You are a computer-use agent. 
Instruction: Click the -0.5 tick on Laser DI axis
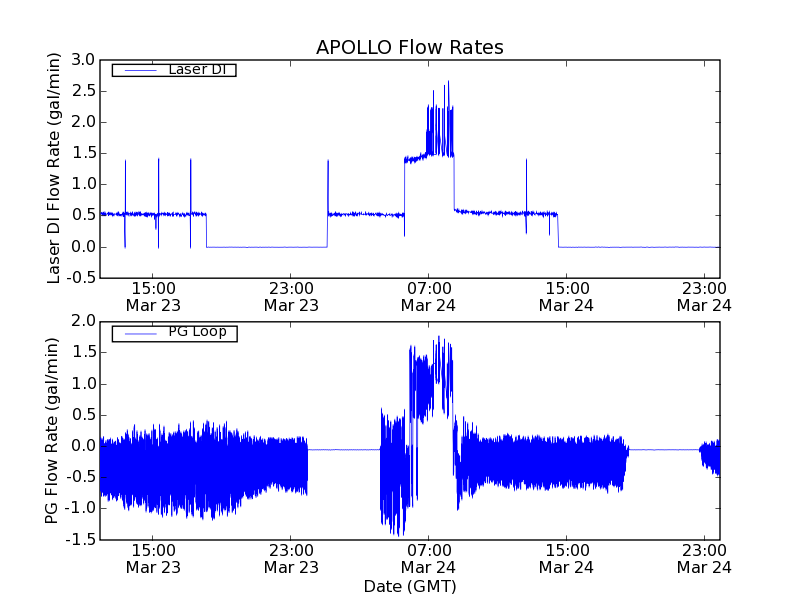click(x=80, y=278)
